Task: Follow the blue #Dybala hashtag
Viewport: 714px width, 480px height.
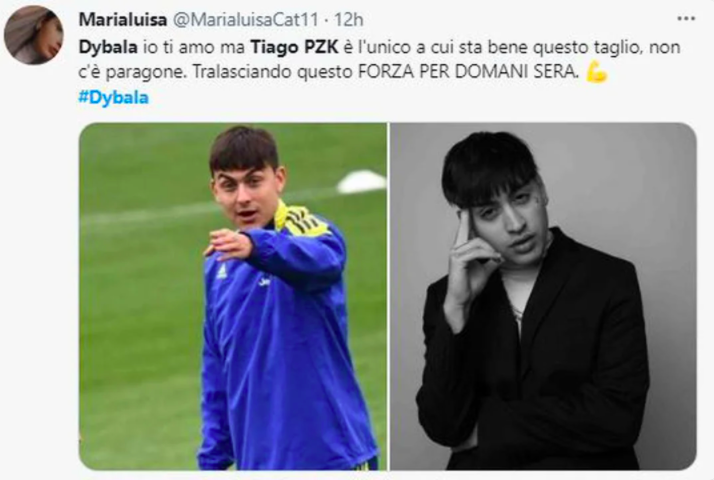Action: pos(113,97)
